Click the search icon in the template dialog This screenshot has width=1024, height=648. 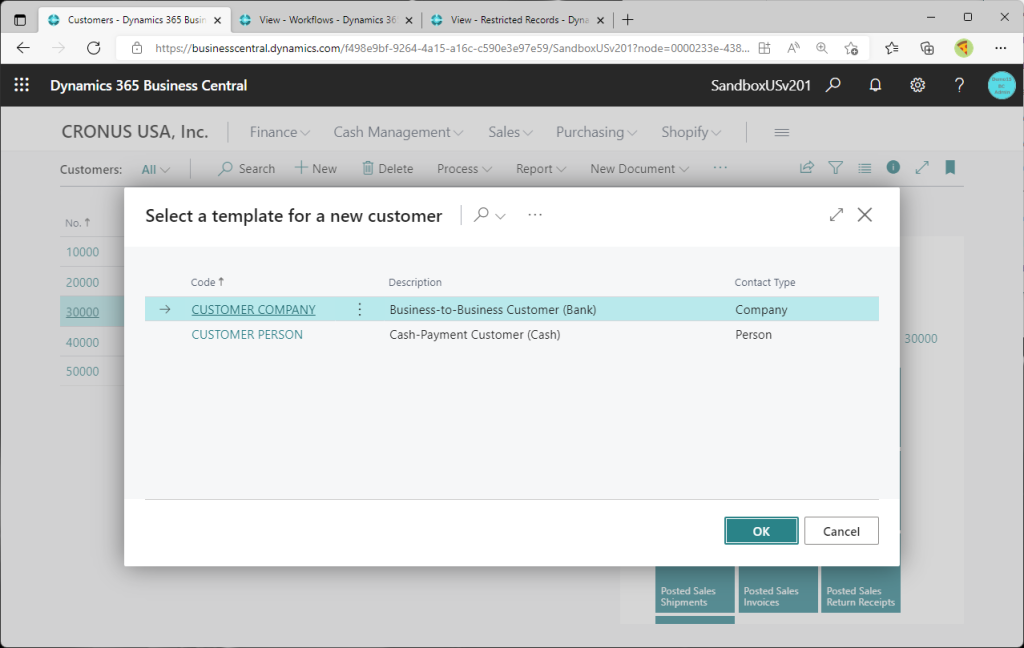[481, 214]
